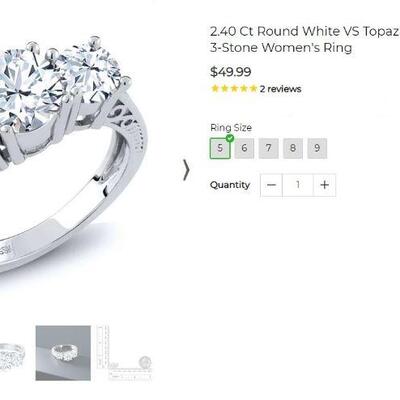Select ring size 7
Image resolution: width=400 pixels, height=400 pixels.
point(269,148)
